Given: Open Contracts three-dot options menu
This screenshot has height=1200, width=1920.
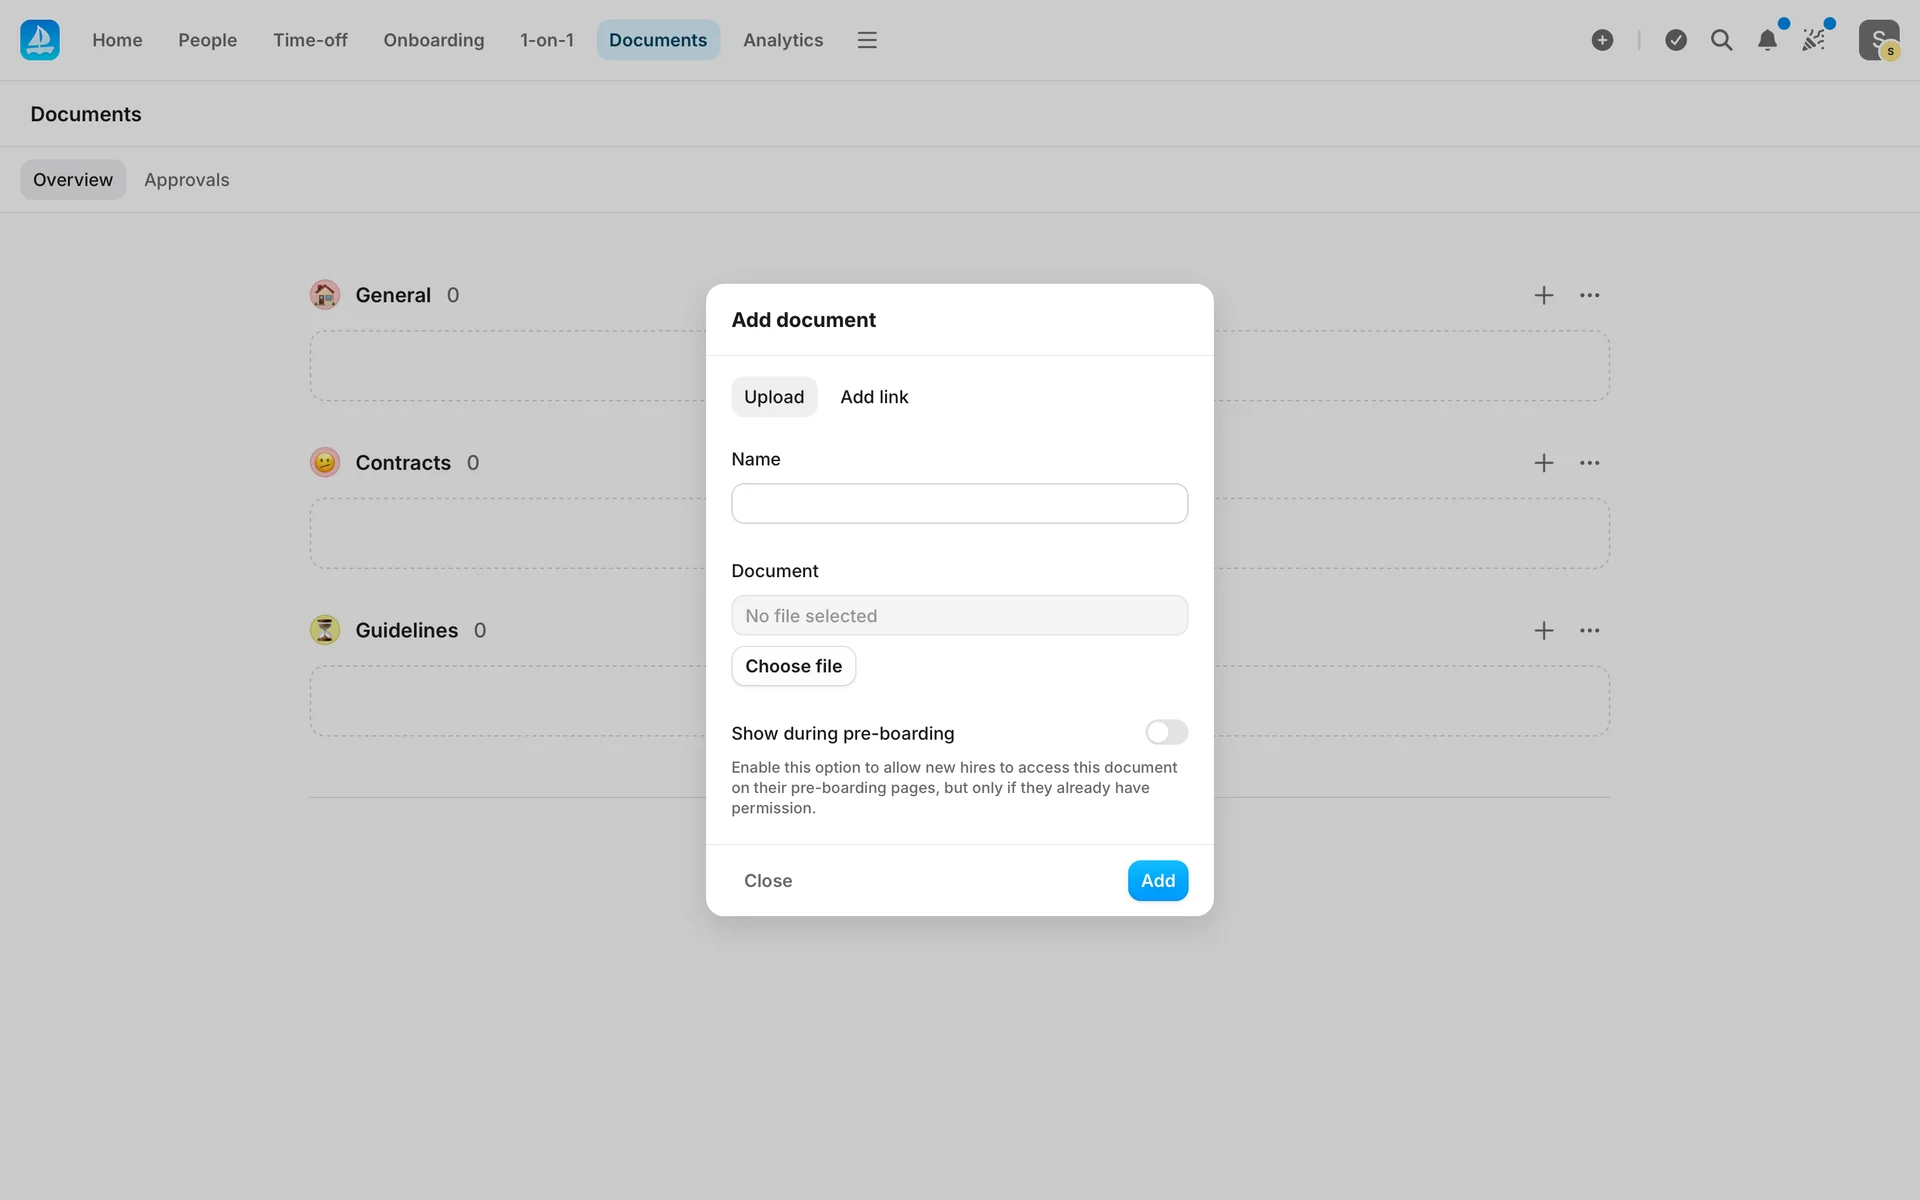Looking at the screenshot, I should pos(1589,463).
